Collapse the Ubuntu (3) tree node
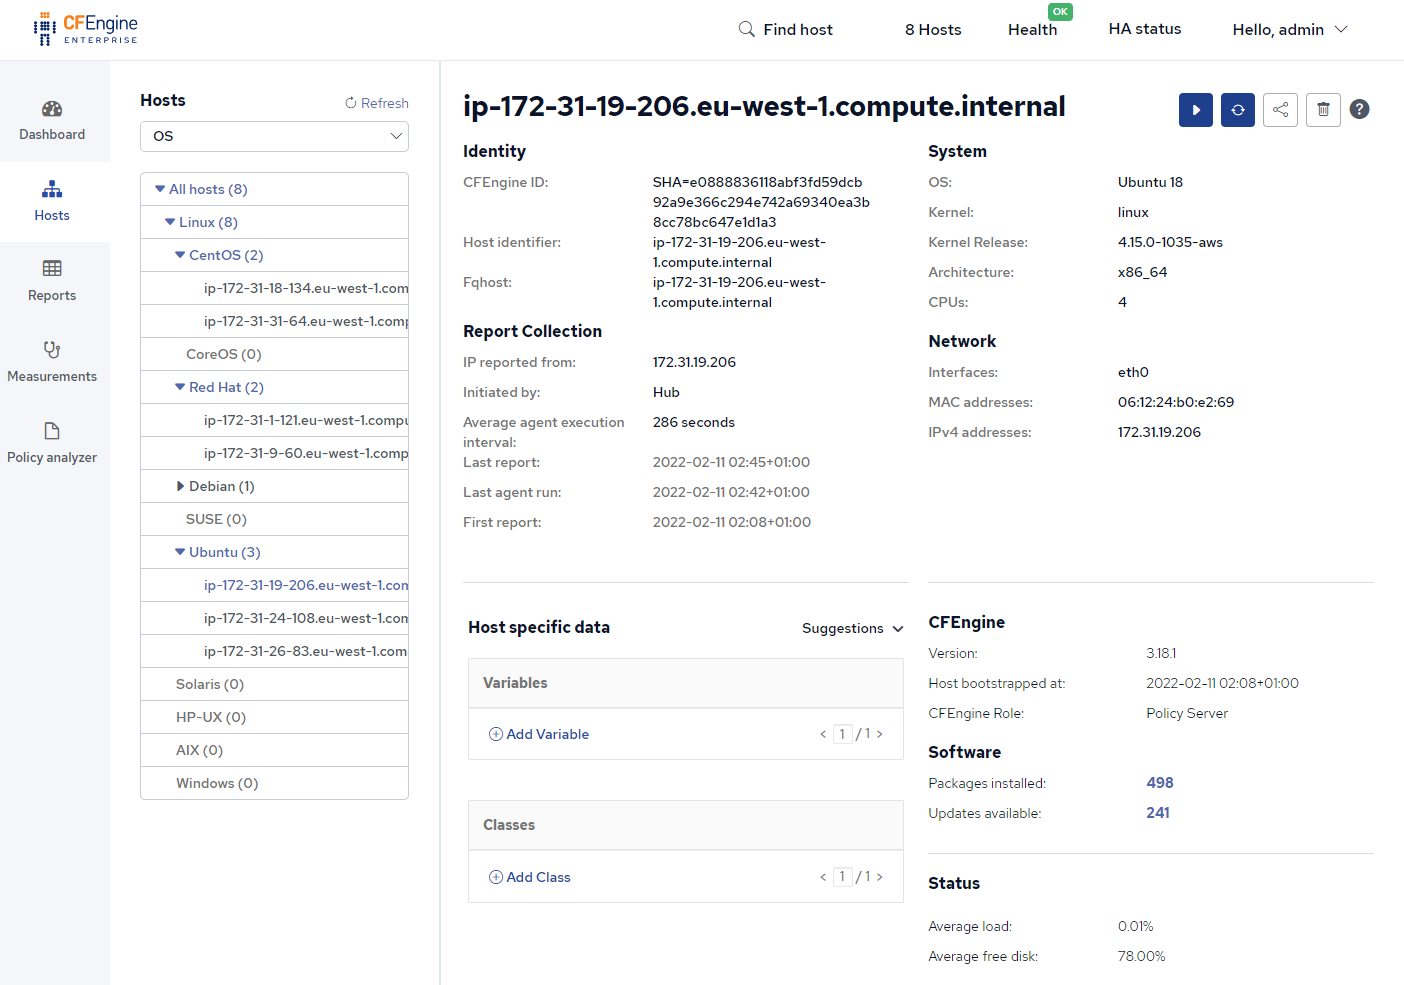The image size is (1404, 985). 180,552
